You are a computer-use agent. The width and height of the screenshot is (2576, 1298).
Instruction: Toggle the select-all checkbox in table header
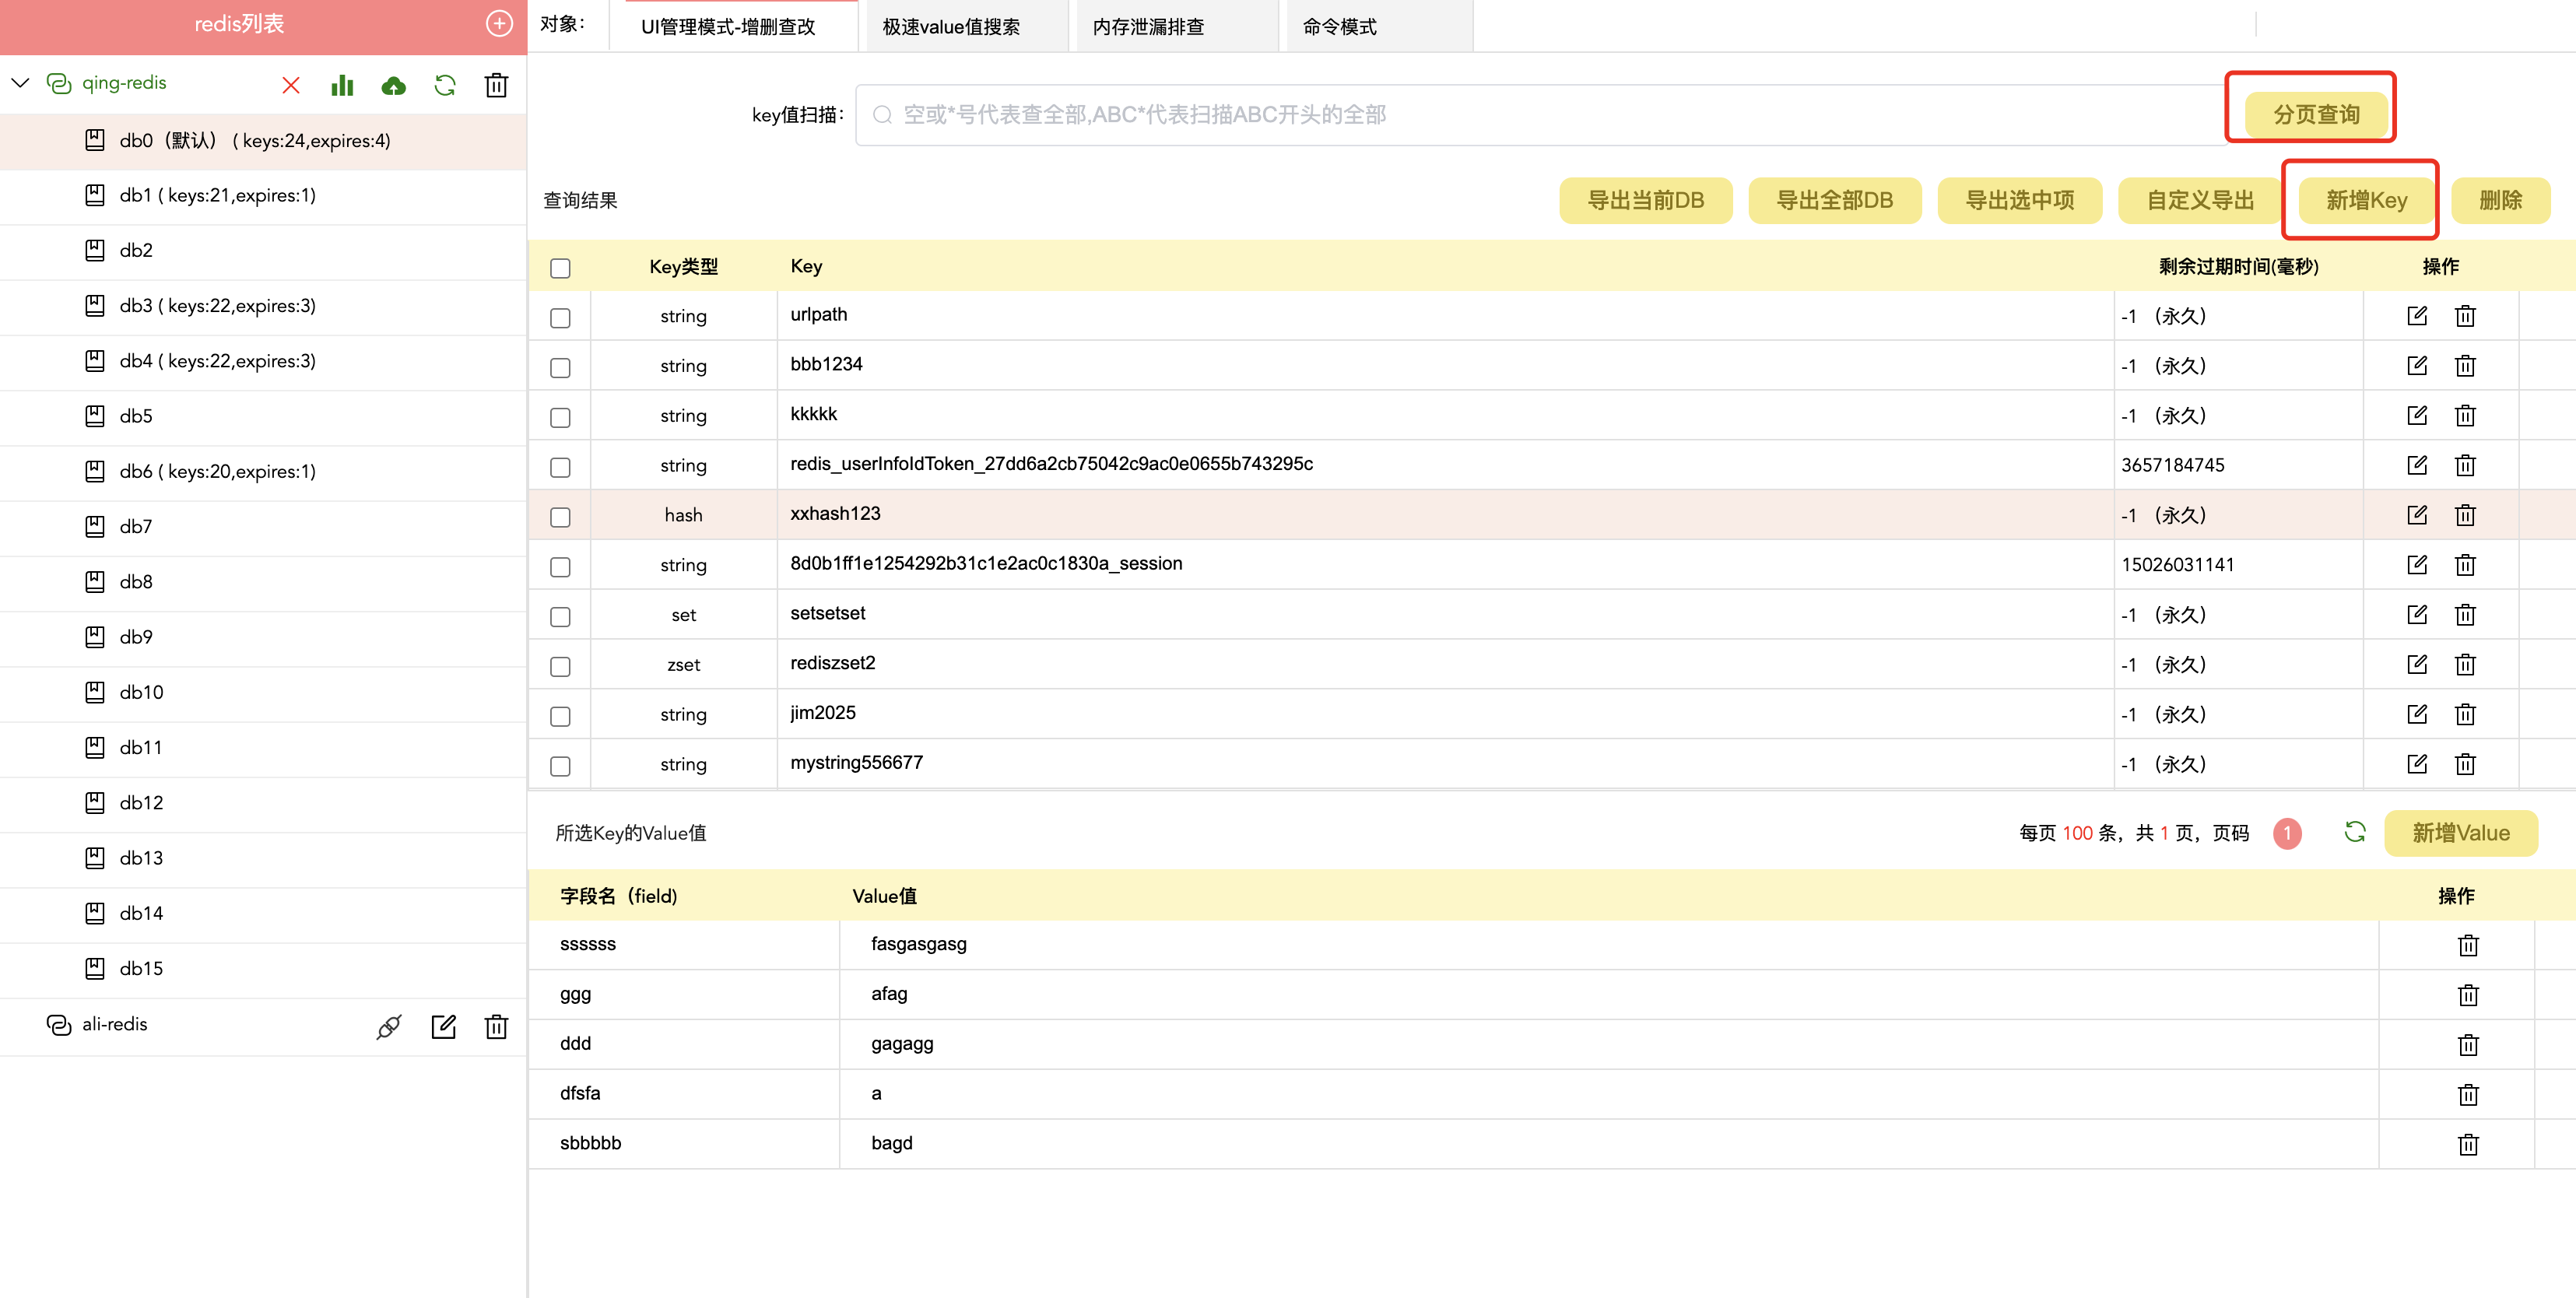pos(560,268)
